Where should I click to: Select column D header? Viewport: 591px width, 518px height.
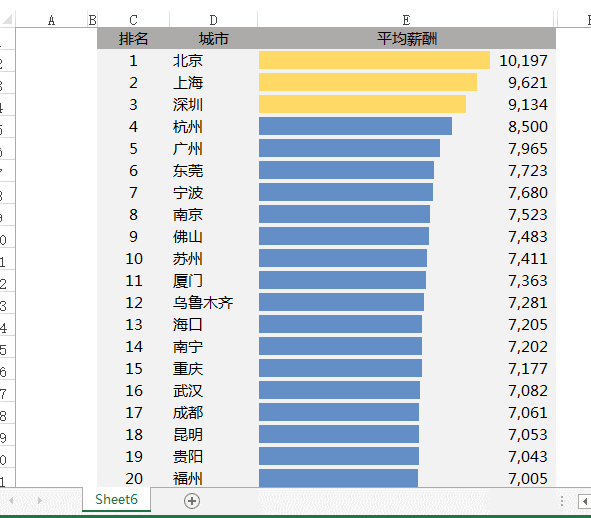[213, 20]
